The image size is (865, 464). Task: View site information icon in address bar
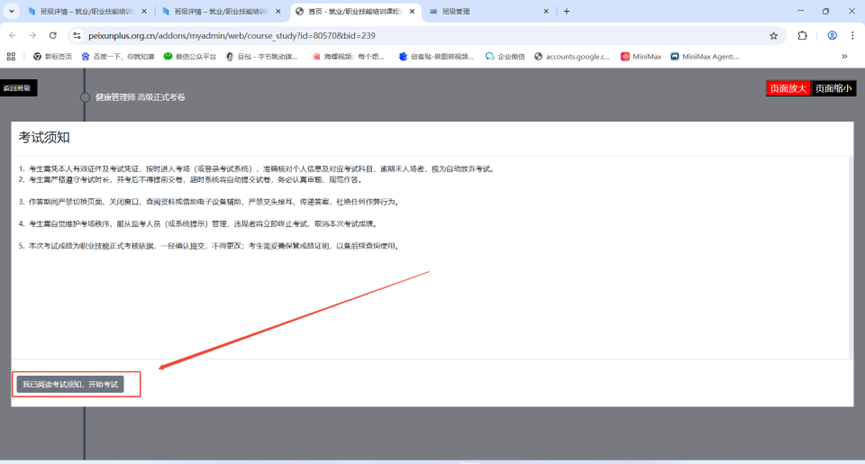click(77, 35)
